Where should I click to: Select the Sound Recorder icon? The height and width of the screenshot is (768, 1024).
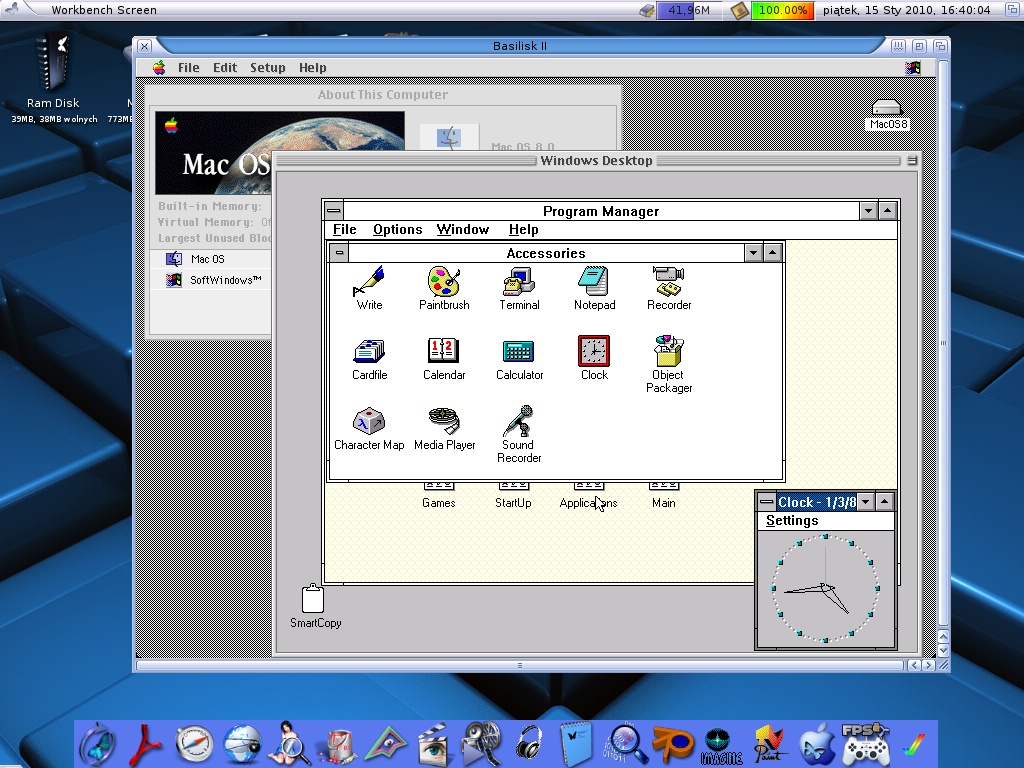[519, 434]
